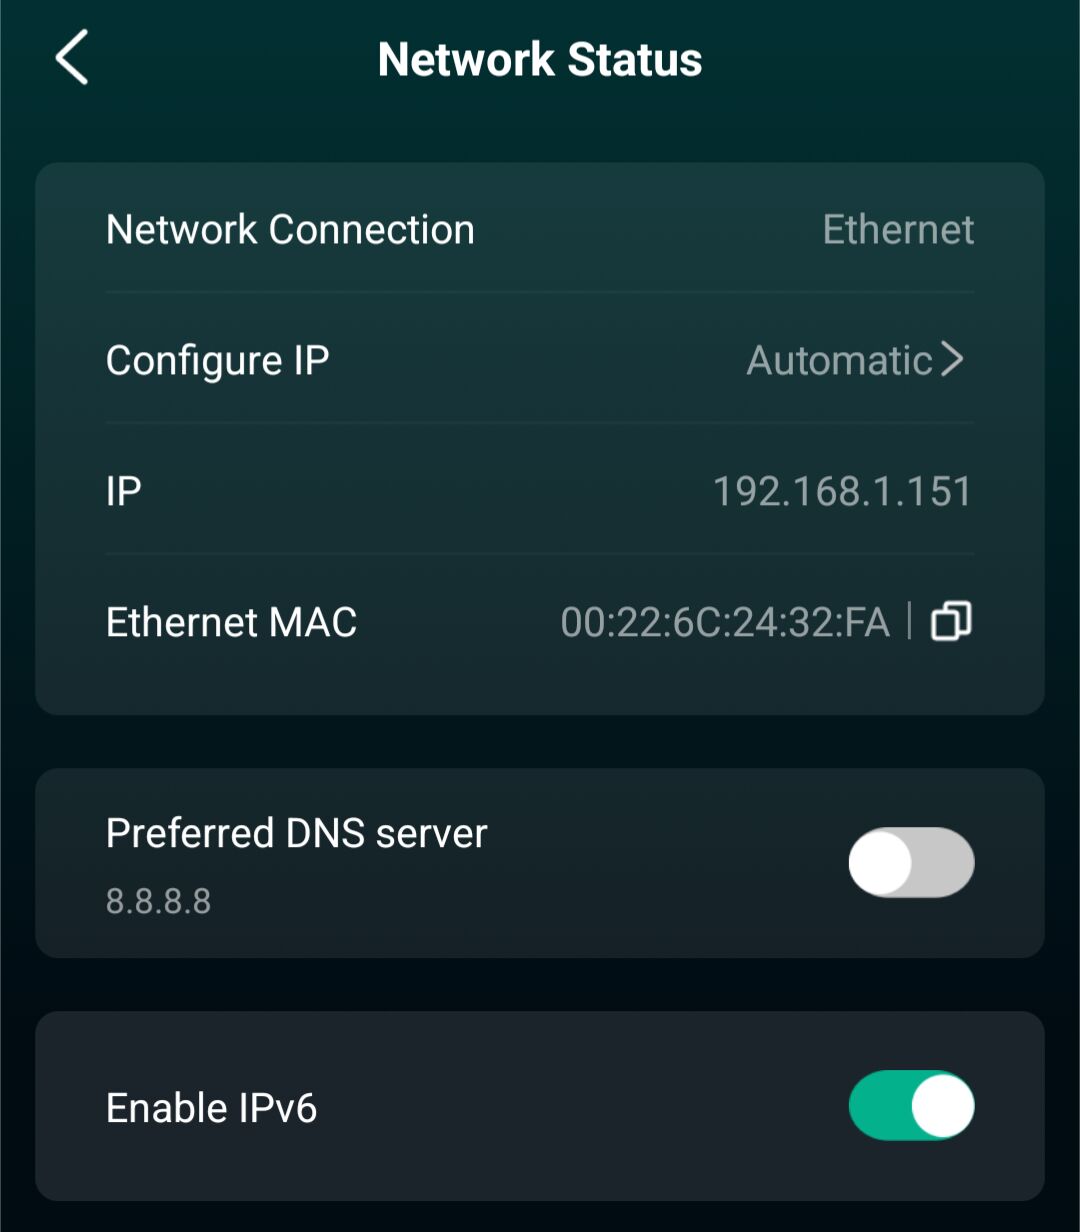Viewport: 1080px width, 1232px height.
Task: Click the Ethernet connection value
Action: [898, 230]
